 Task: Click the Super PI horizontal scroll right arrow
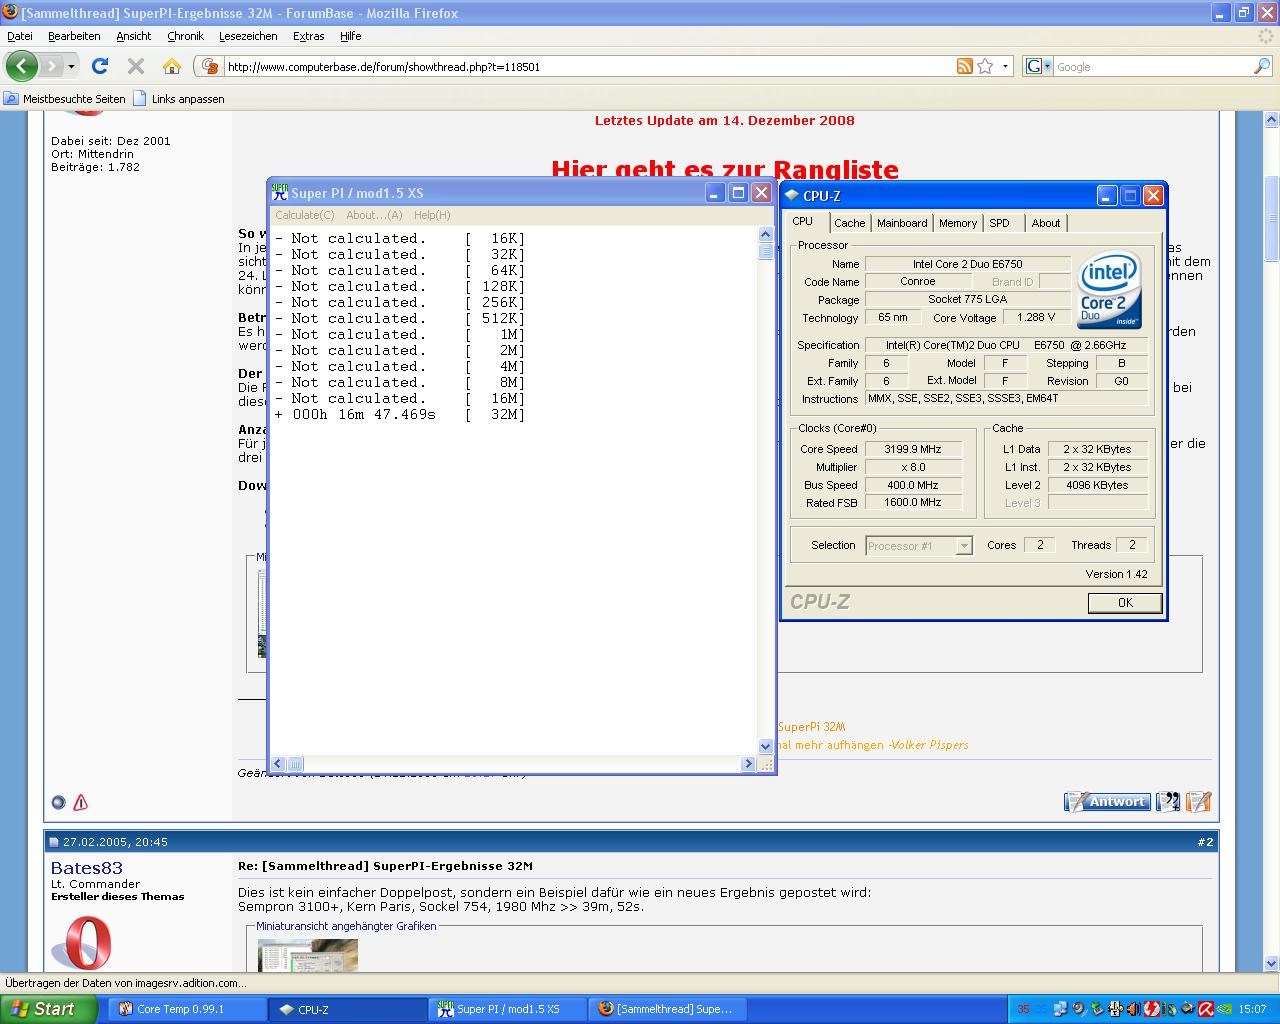tap(748, 764)
